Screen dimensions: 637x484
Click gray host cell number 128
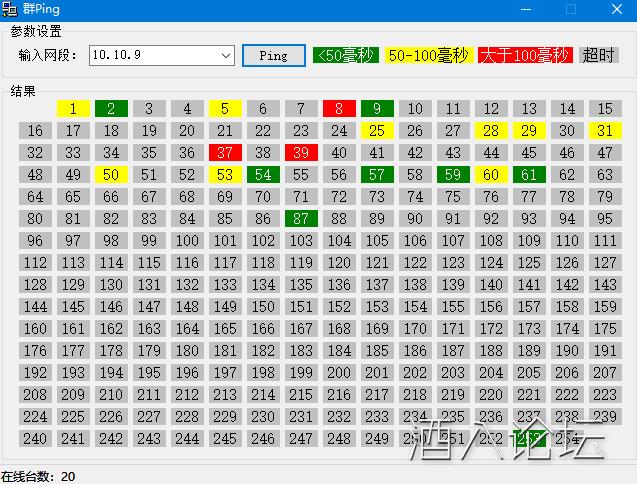click(x=35, y=285)
